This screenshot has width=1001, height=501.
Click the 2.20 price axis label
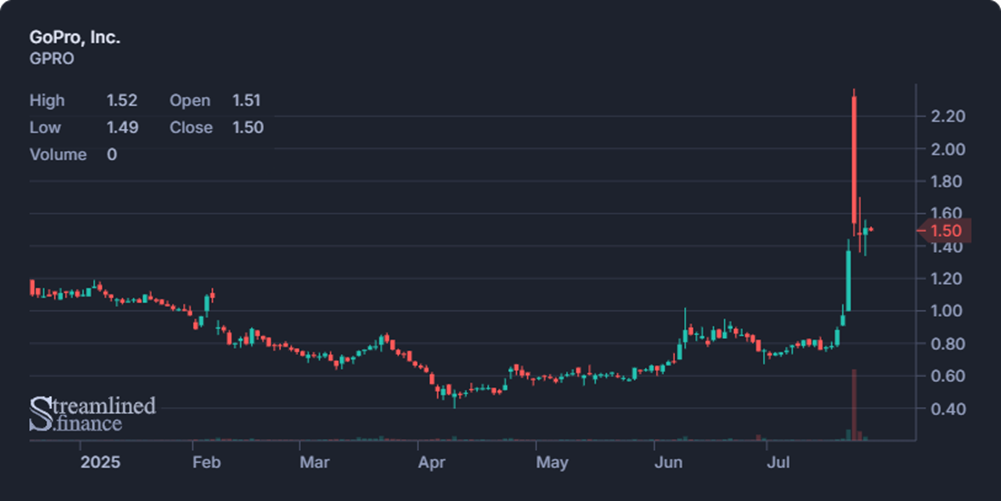[x=947, y=116]
